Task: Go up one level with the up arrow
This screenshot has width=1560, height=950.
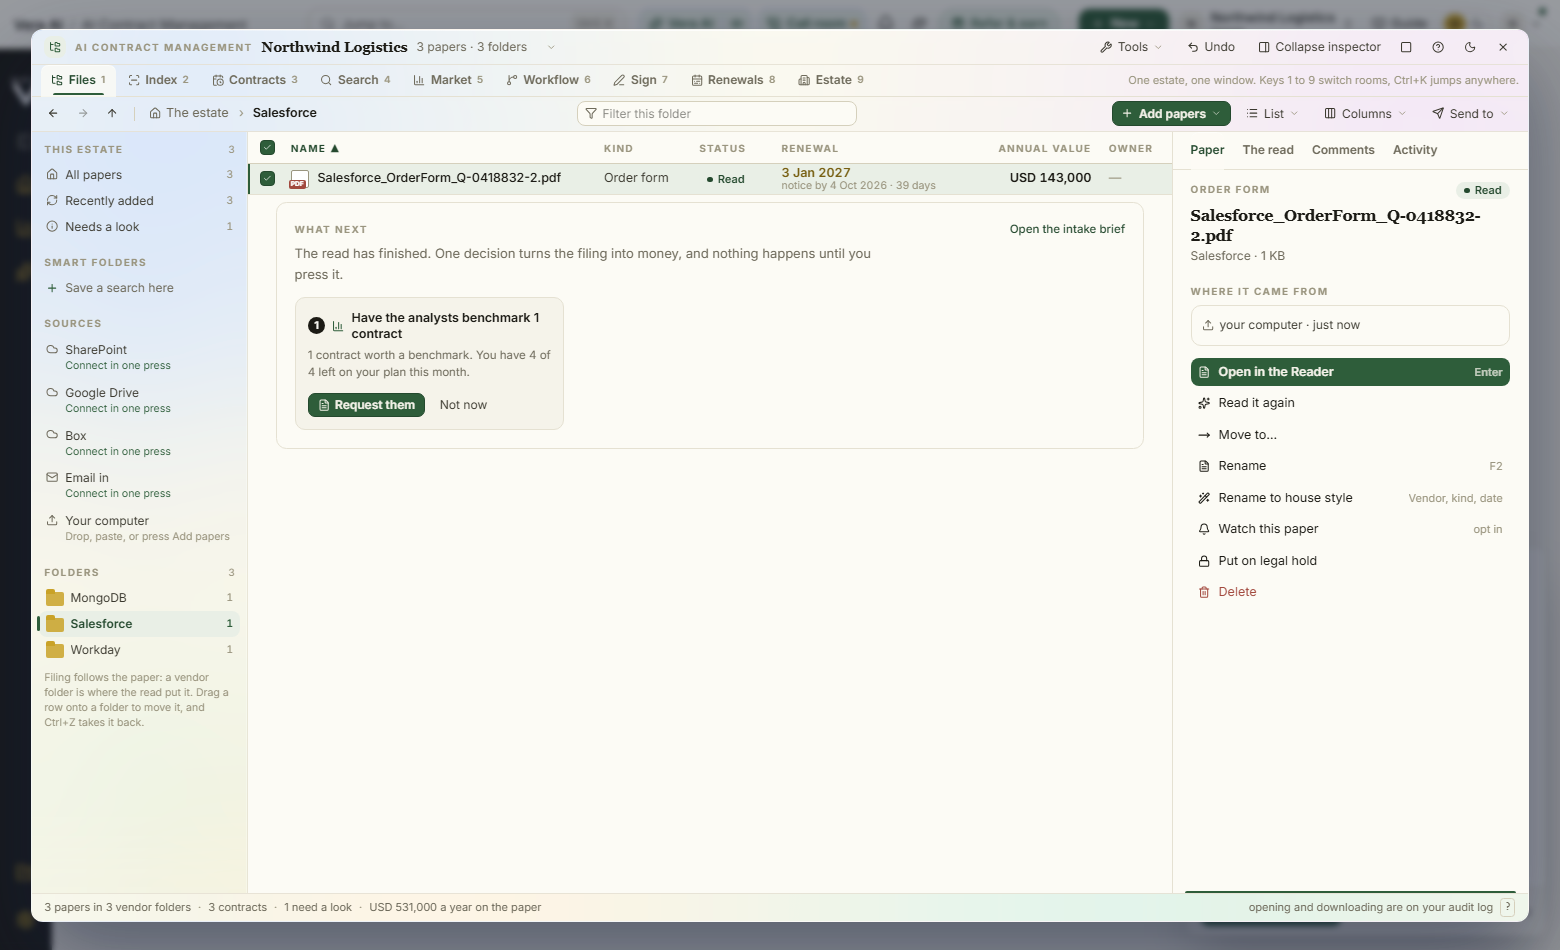Action: click(x=112, y=113)
